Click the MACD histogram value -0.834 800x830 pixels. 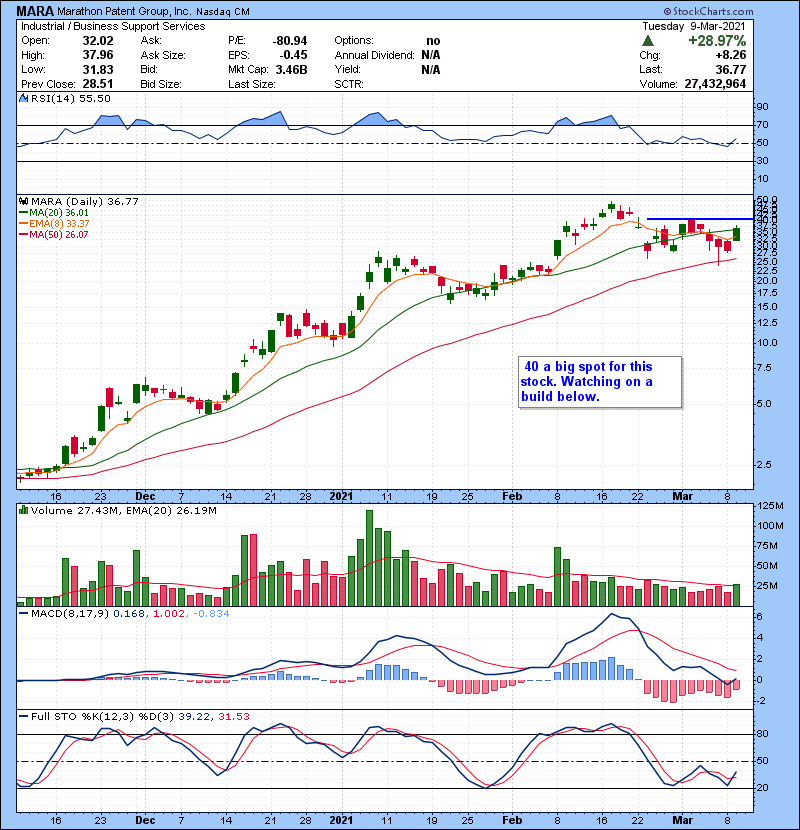click(x=211, y=614)
